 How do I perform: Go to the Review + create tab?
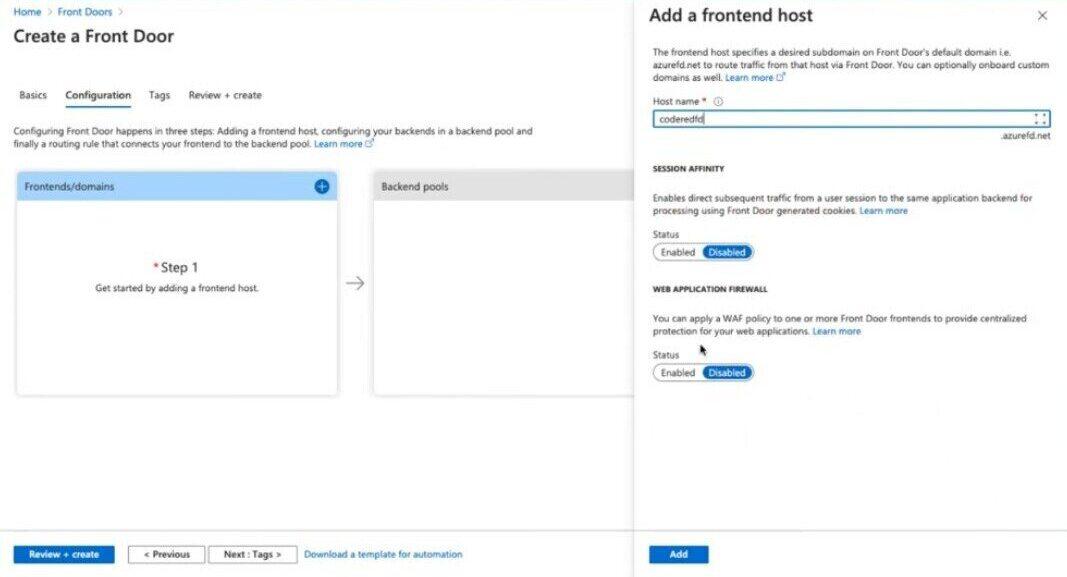[x=225, y=95]
